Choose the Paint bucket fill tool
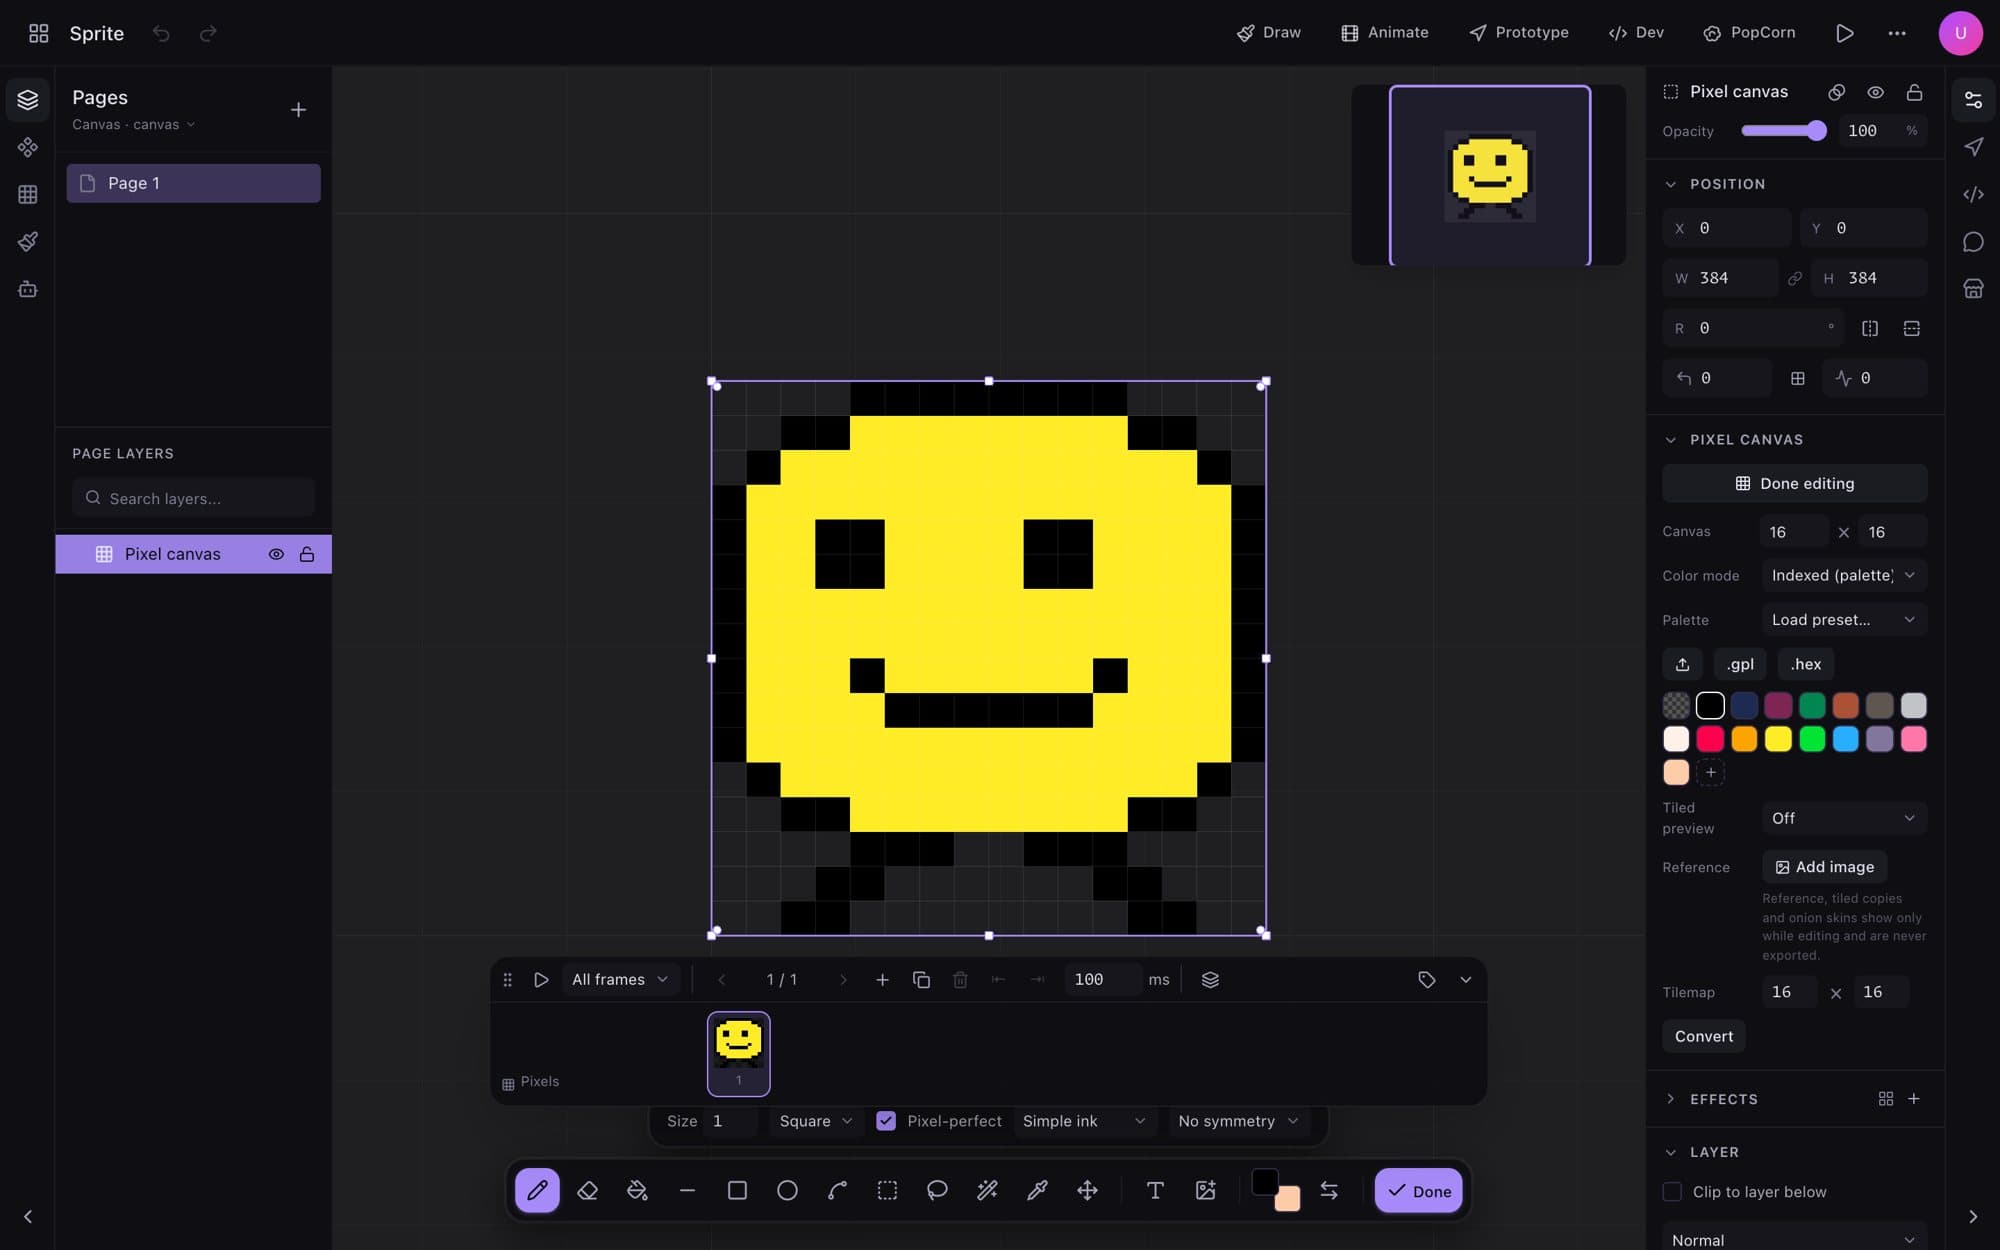Viewport: 2000px width, 1250px height. [637, 1190]
